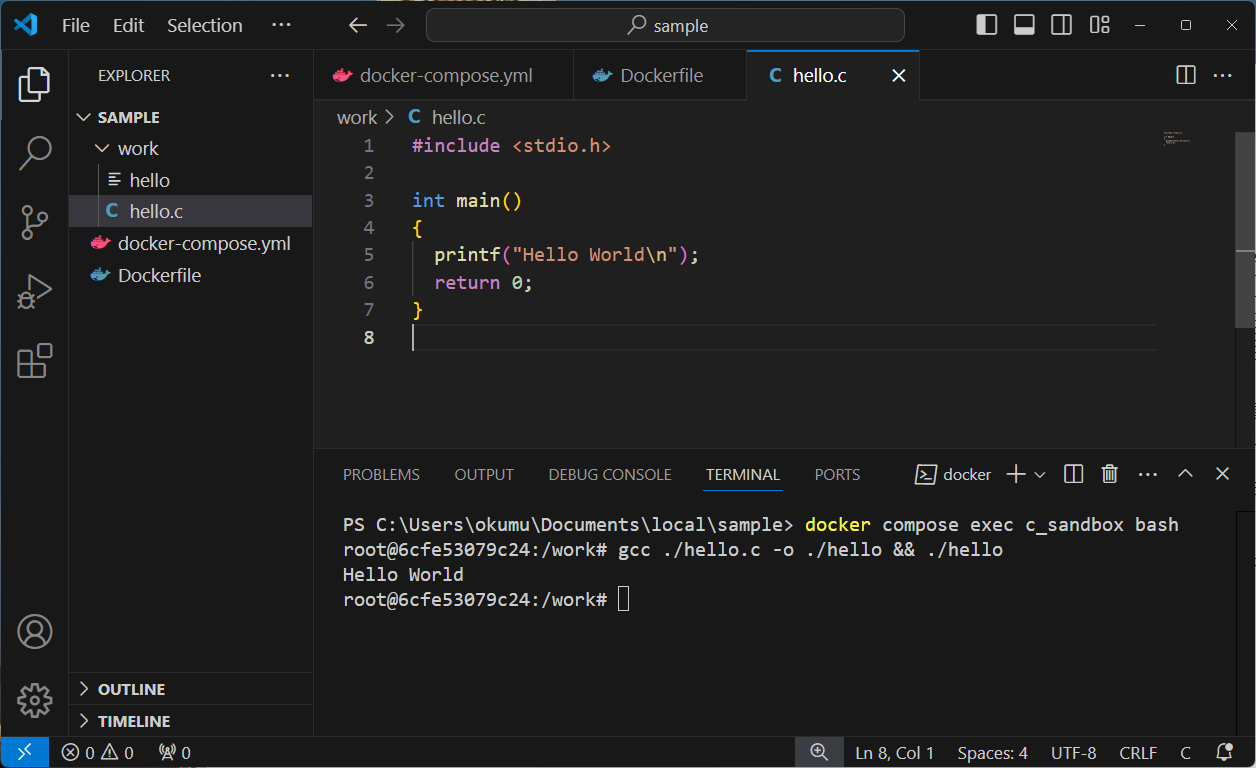Split the editor to the right
This screenshot has width=1256, height=768.
[1186, 75]
